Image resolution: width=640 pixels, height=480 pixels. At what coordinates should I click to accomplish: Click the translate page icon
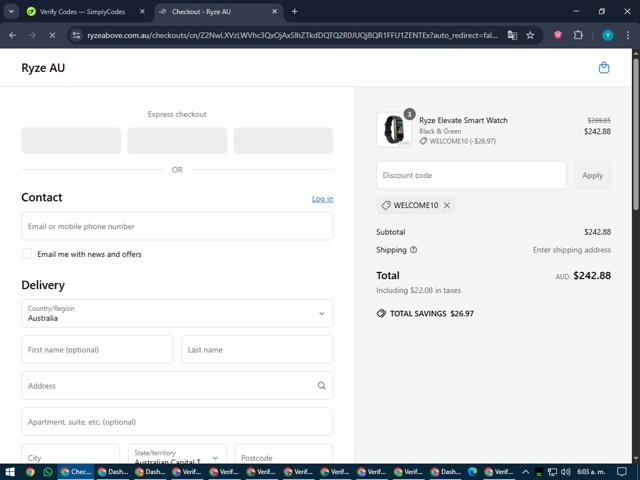click(x=512, y=36)
